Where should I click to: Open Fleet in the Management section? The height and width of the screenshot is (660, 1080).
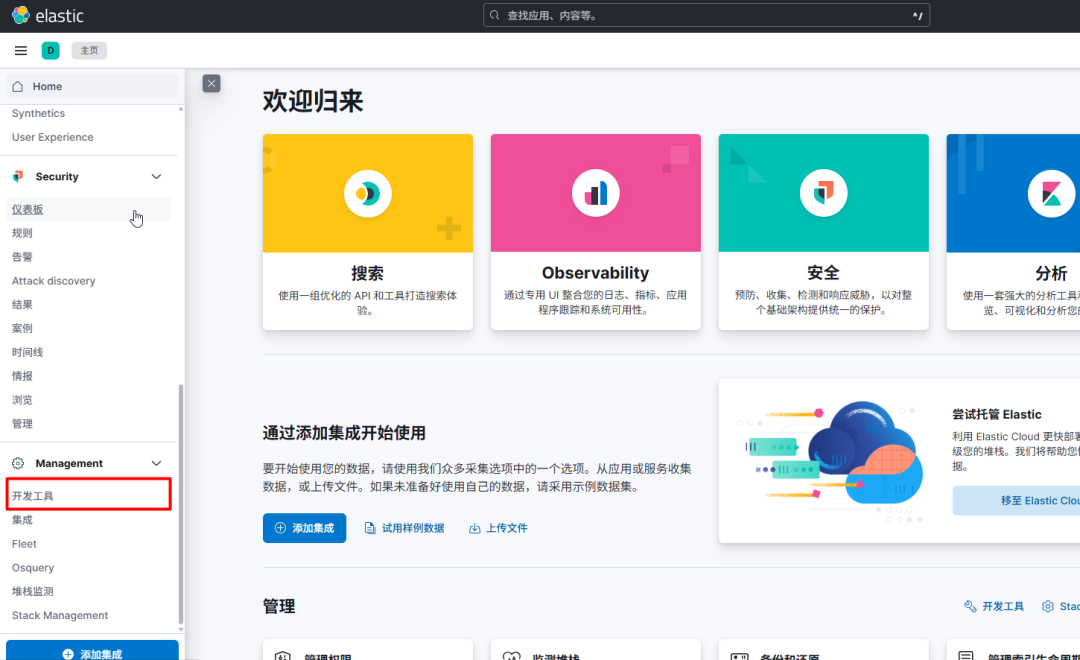pos(24,544)
